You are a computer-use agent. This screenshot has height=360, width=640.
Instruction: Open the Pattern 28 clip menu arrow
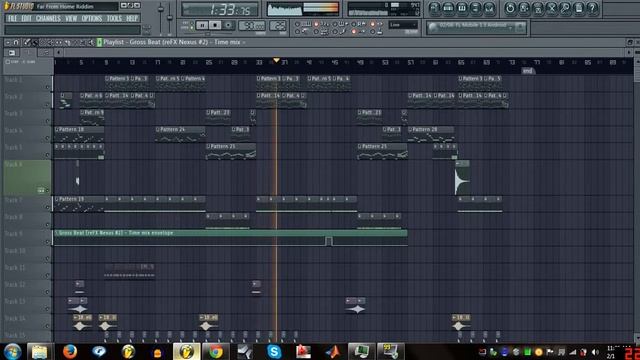410,129
